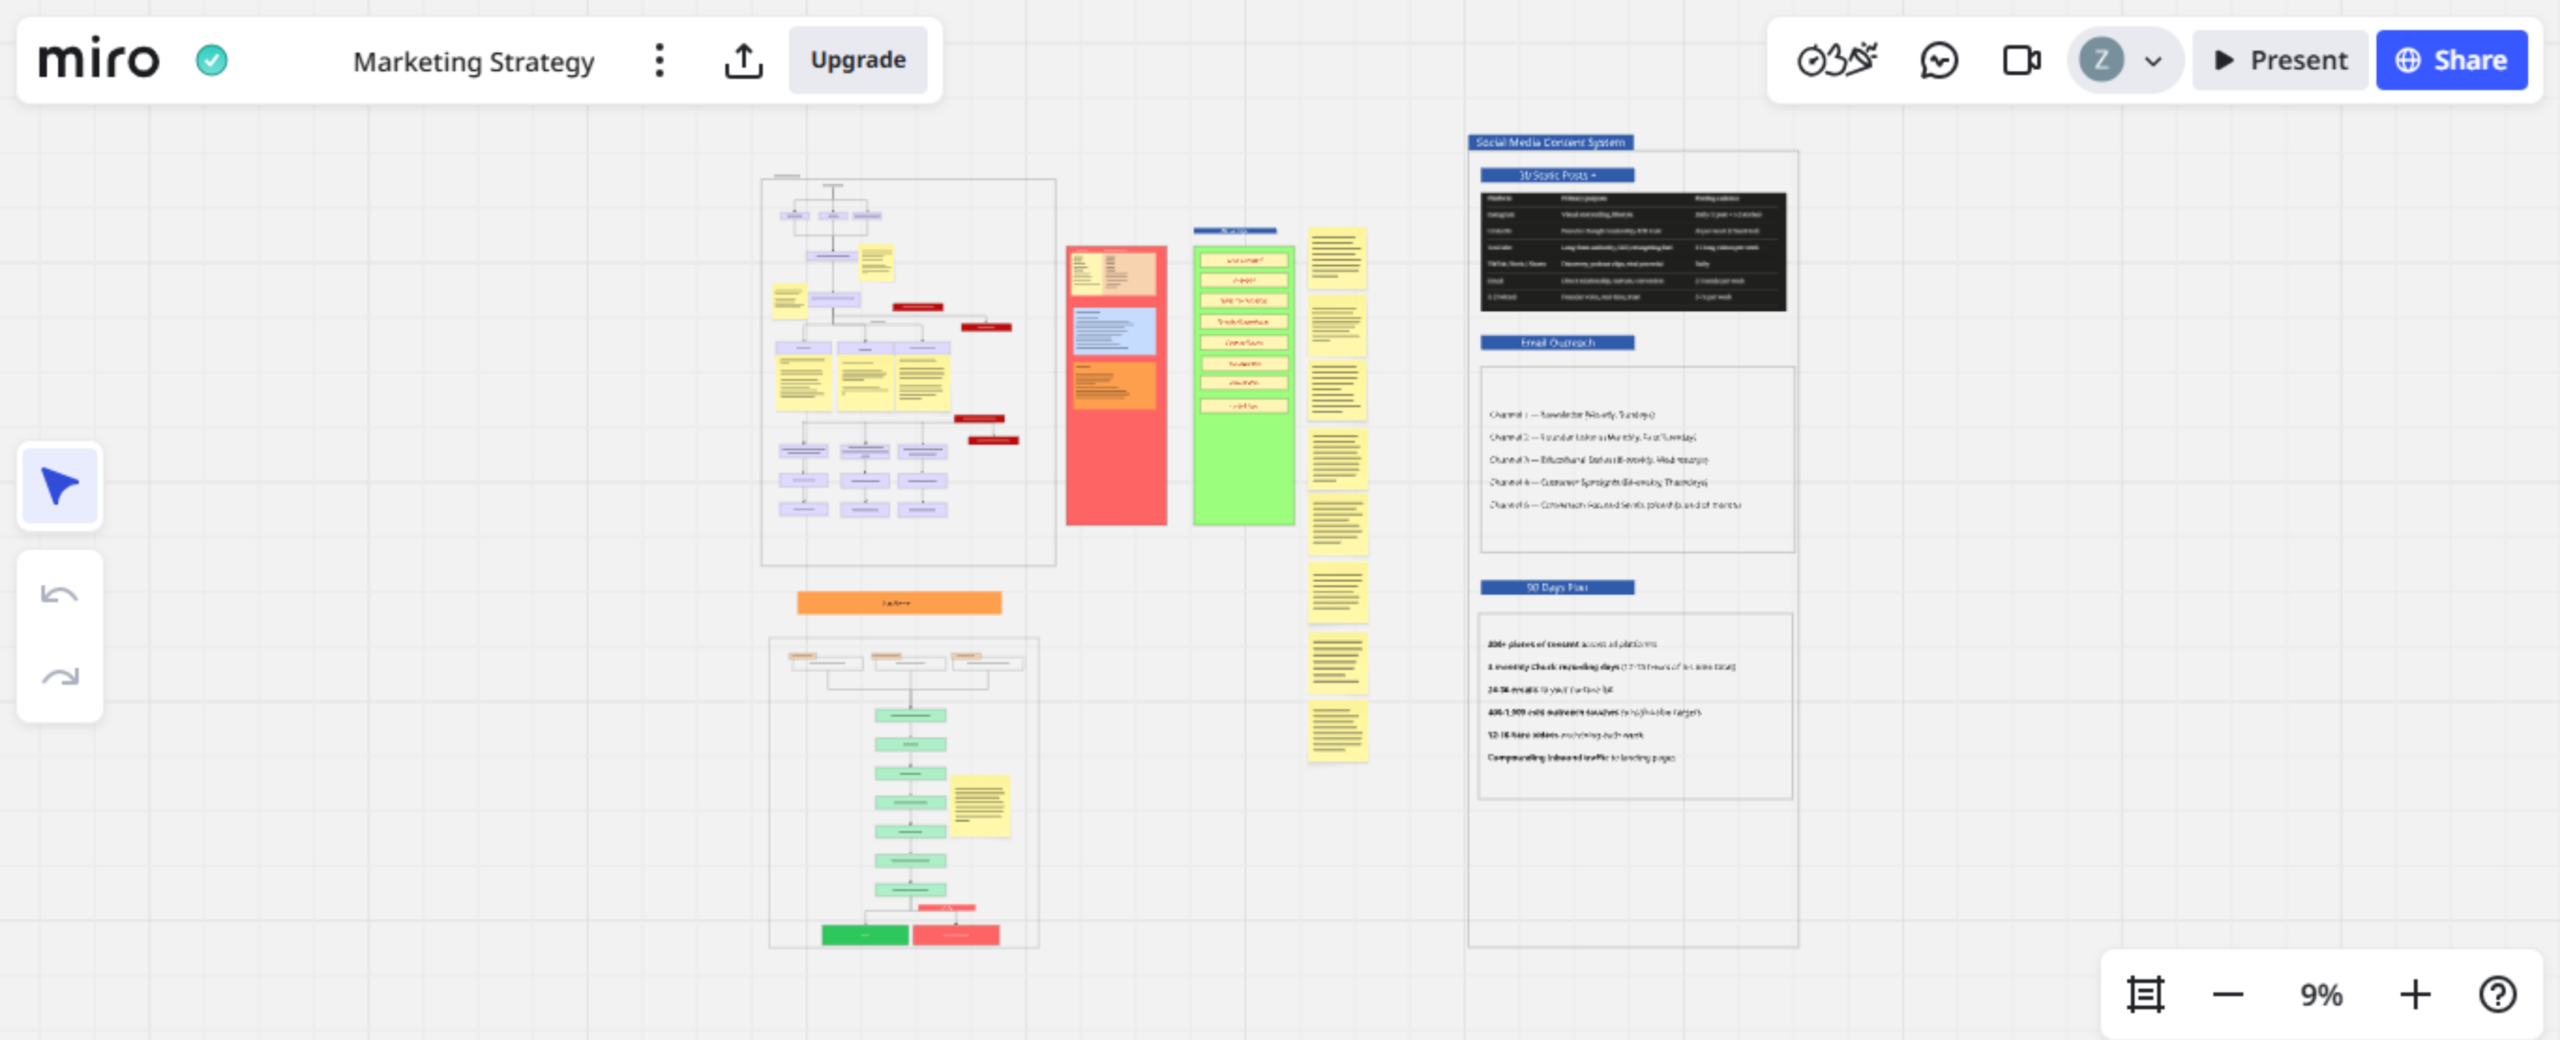Click the fit-to-screen frame icon

(x=2145, y=994)
